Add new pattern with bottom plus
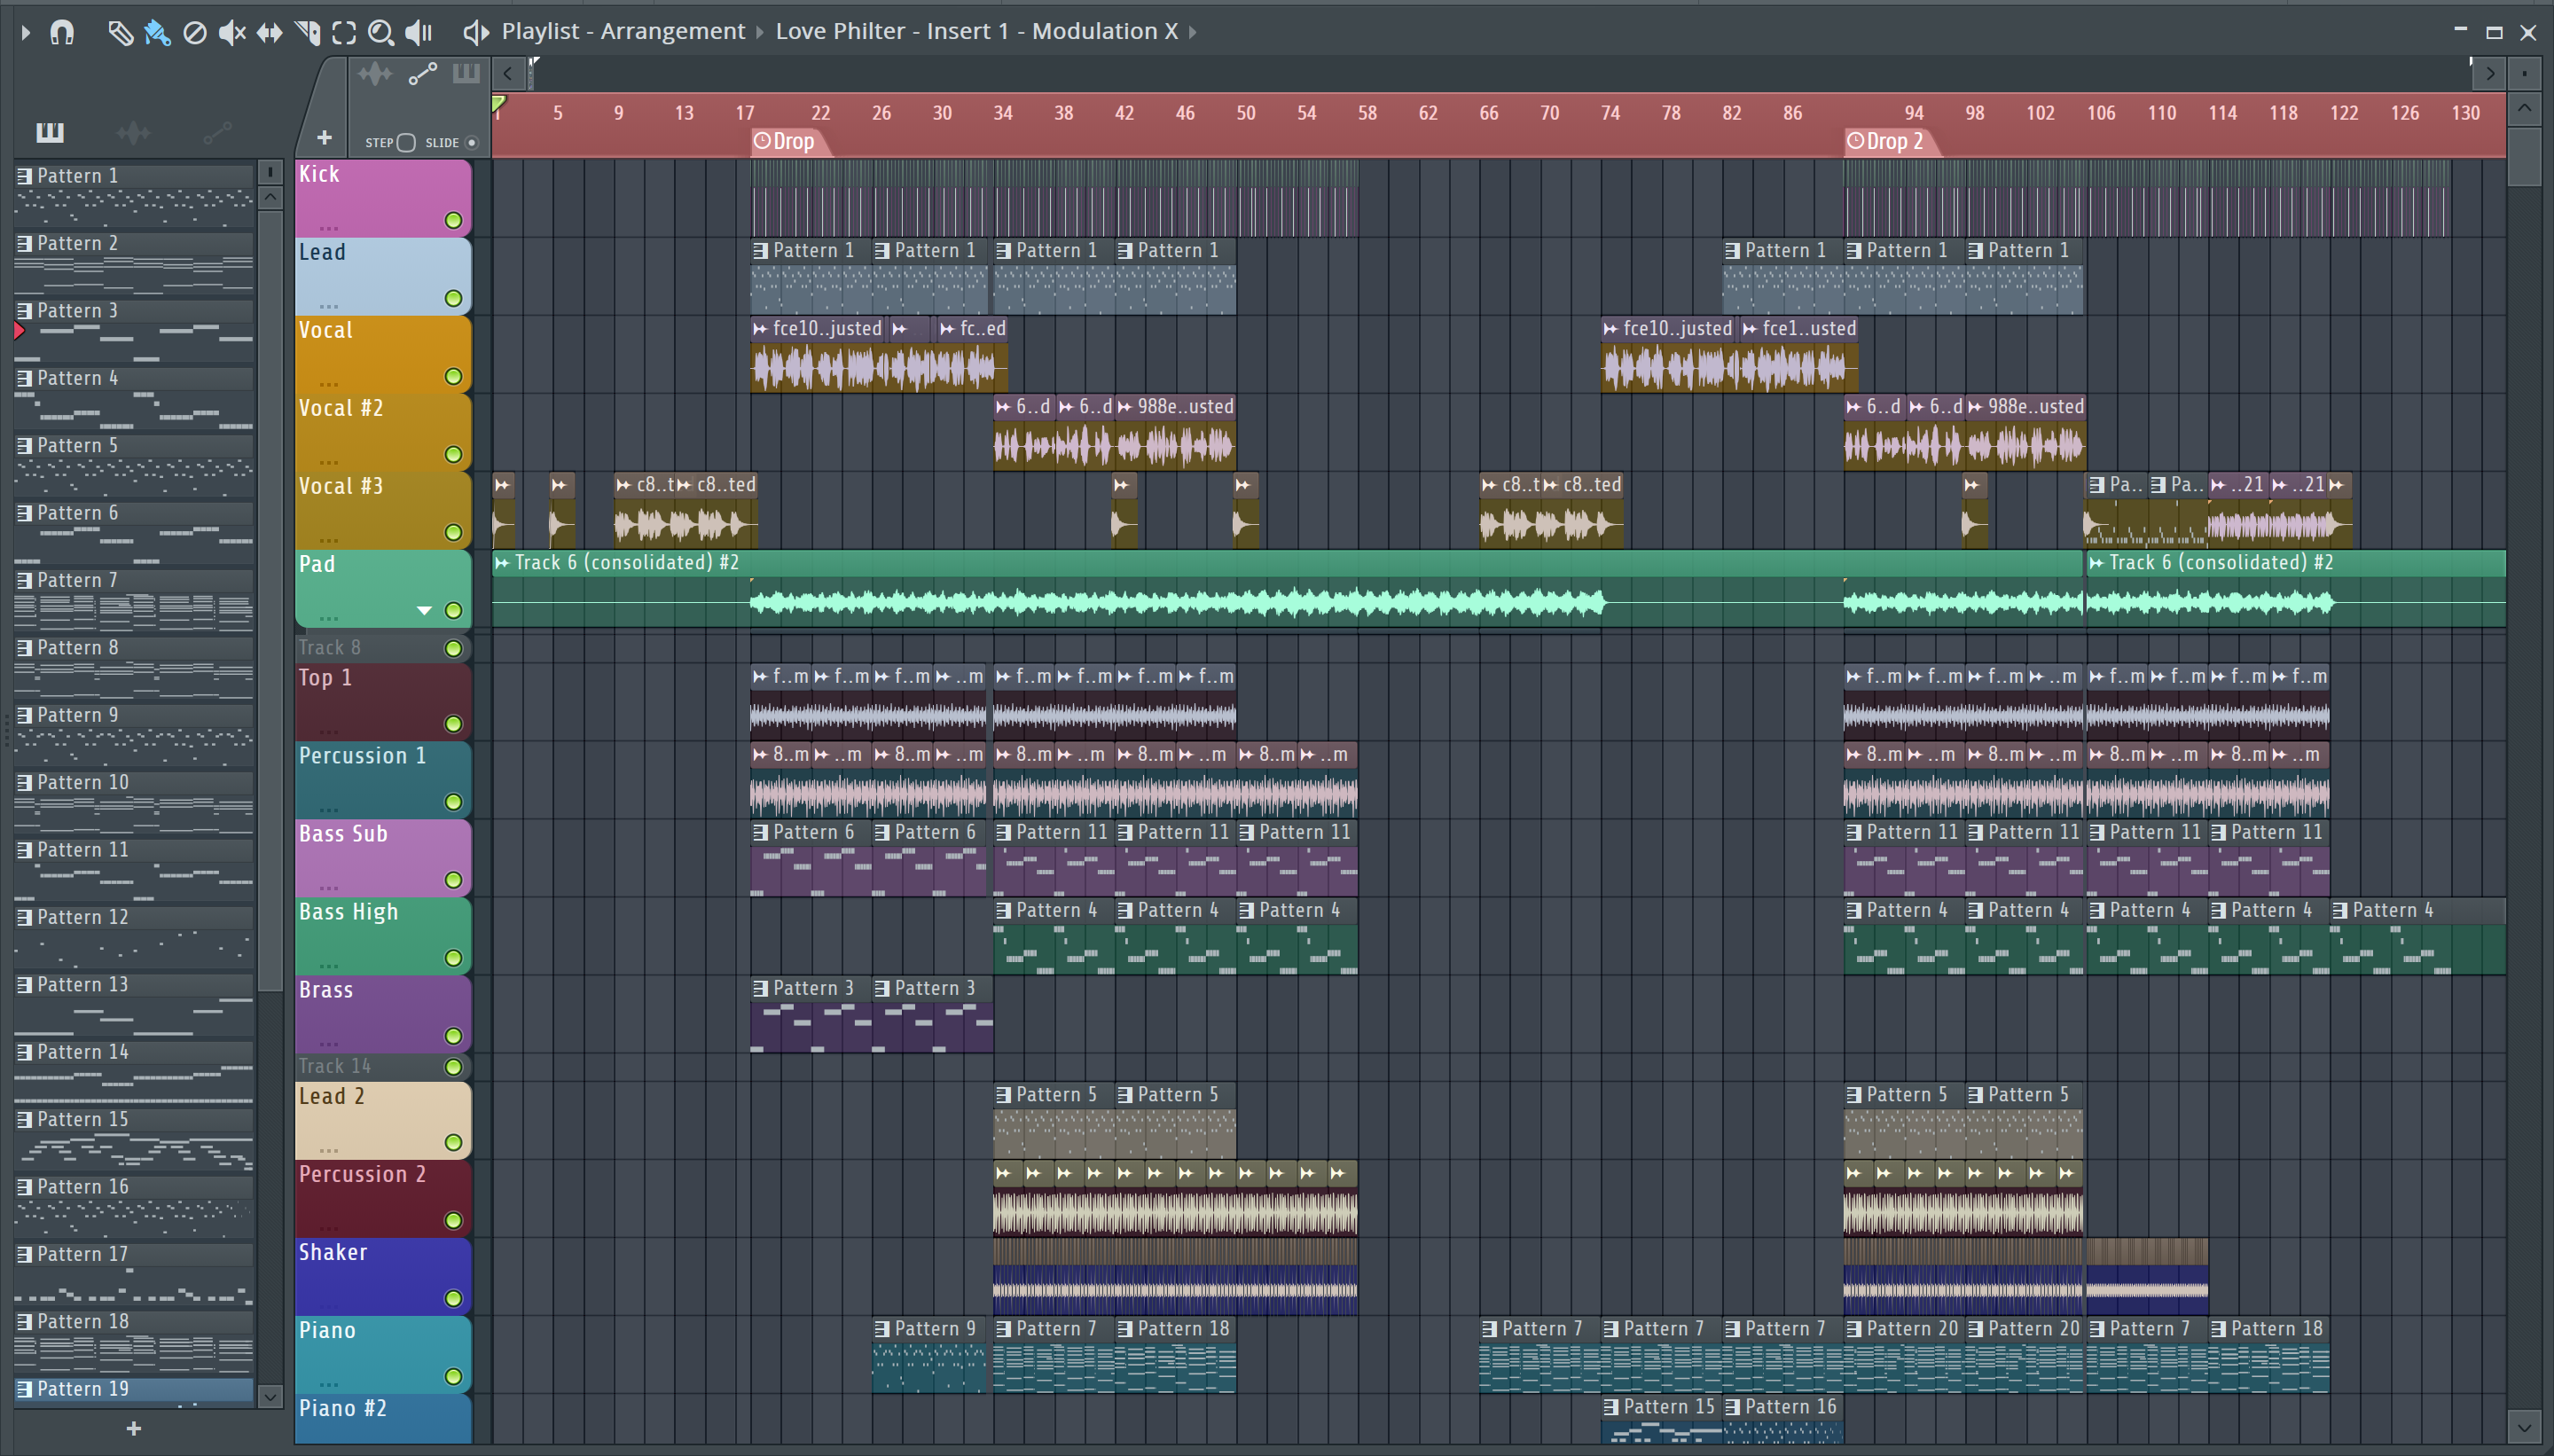The height and width of the screenshot is (1456, 2554). (133, 1428)
